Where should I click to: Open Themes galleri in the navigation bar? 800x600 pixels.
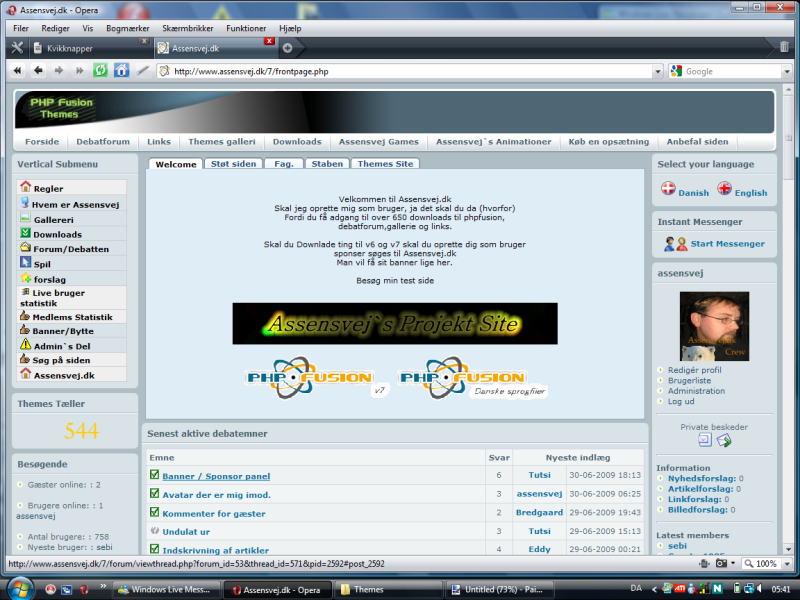click(221, 142)
